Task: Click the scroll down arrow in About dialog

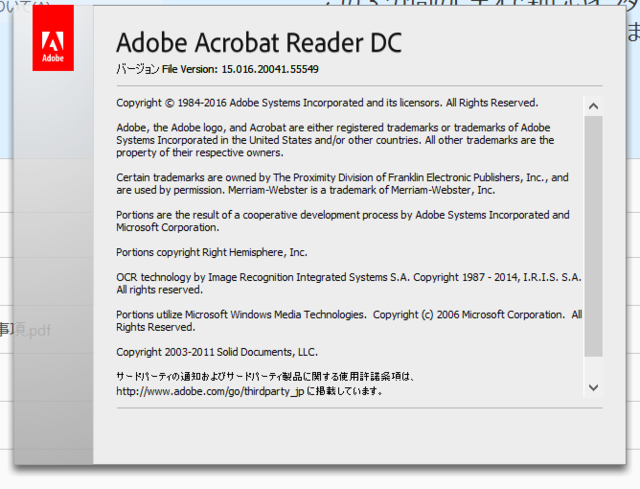Action: coord(593,387)
